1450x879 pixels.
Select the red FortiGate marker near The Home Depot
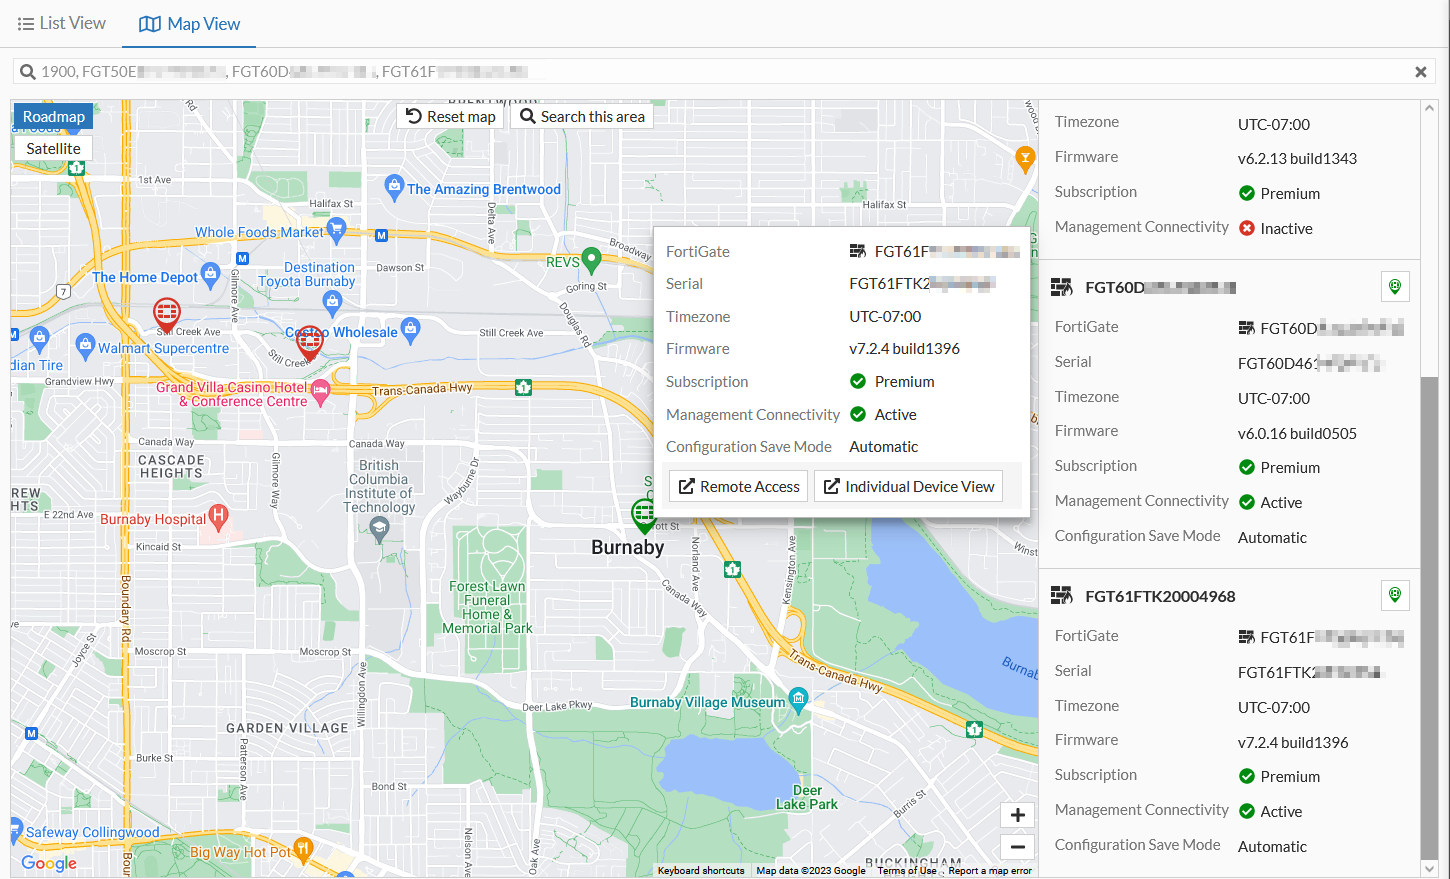pyautogui.click(x=167, y=314)
